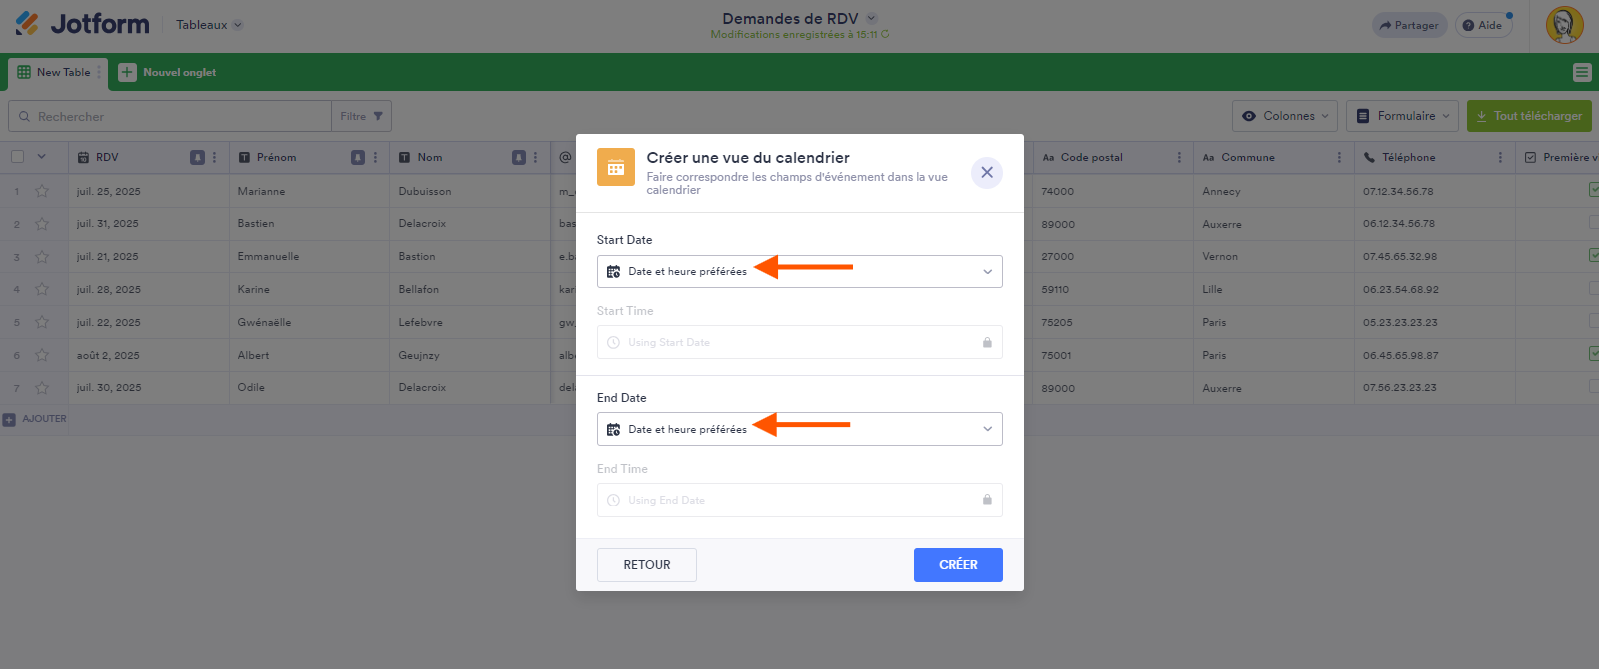Star the Albert Geujnzy row
Image resolution: width=1599 pixels, height=669 pixels.
[42, 355]
